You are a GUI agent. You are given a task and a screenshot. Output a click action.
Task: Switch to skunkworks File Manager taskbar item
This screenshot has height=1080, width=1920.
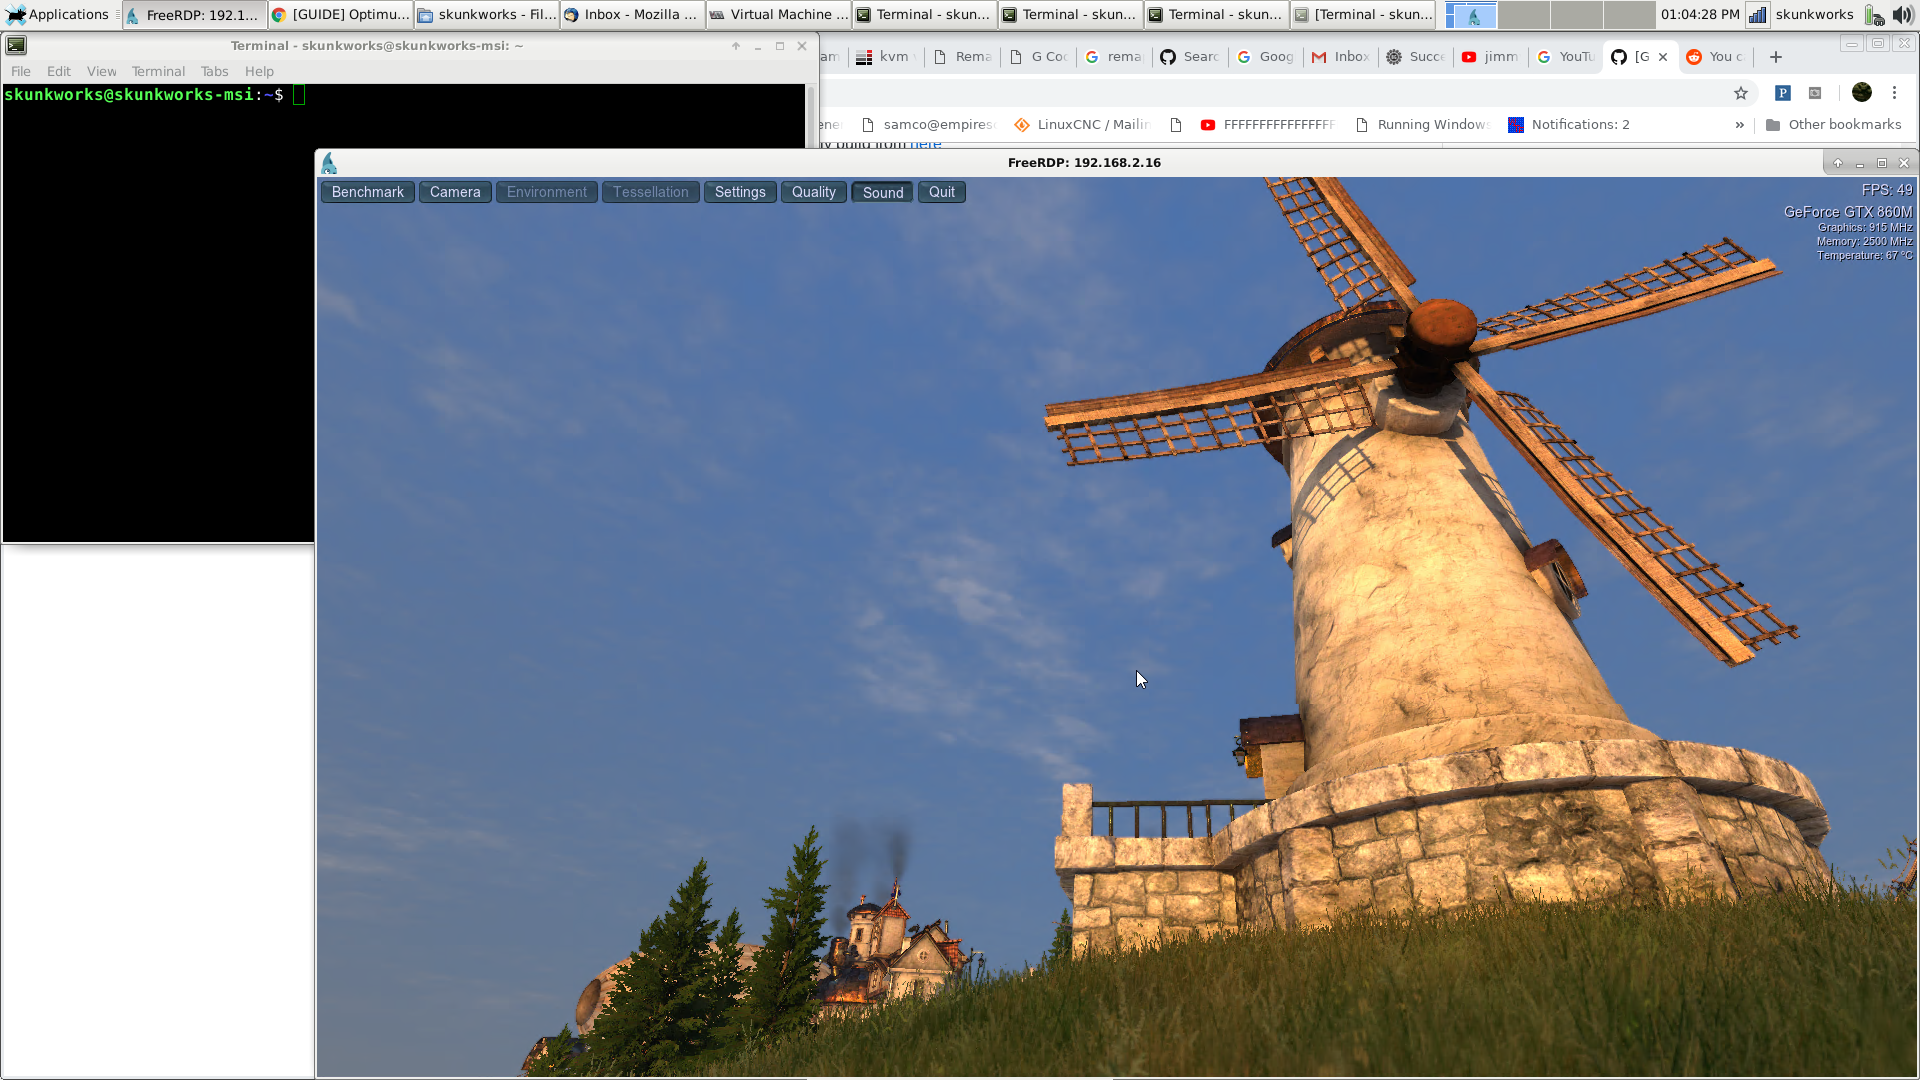click(487, 14)
